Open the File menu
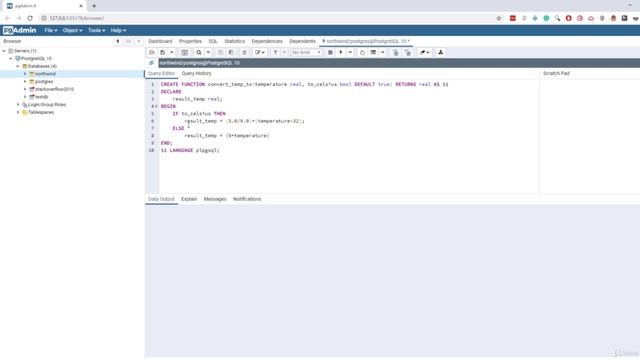 tap(51, 30)
